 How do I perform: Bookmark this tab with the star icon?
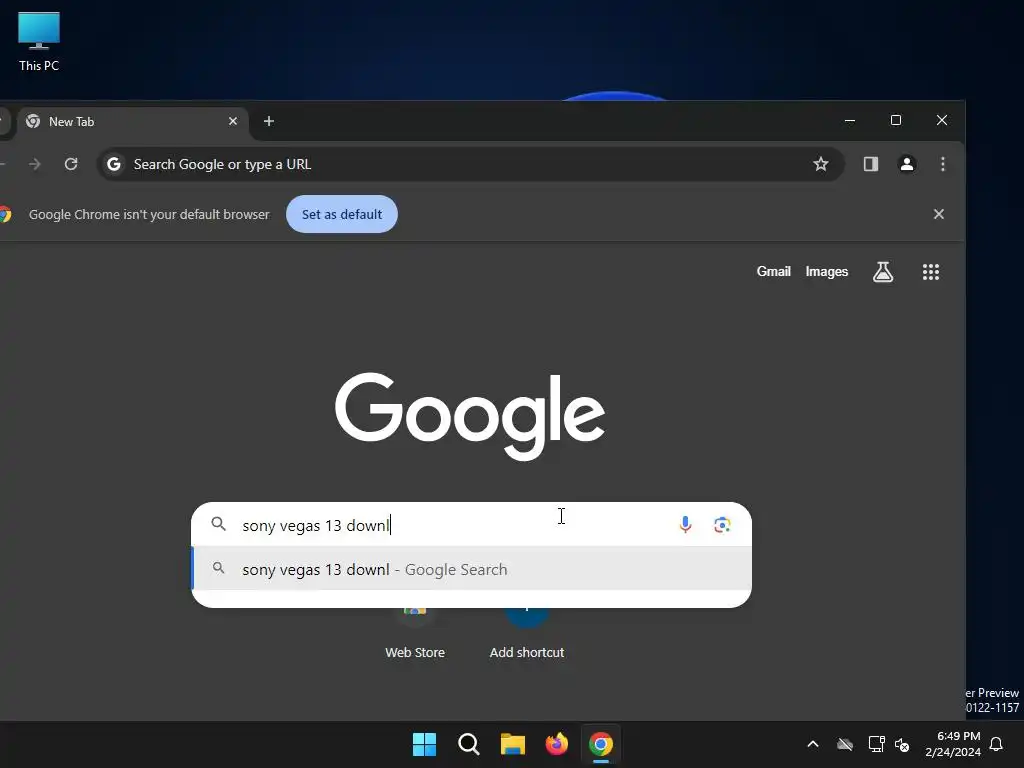click(x=820, y=164)
